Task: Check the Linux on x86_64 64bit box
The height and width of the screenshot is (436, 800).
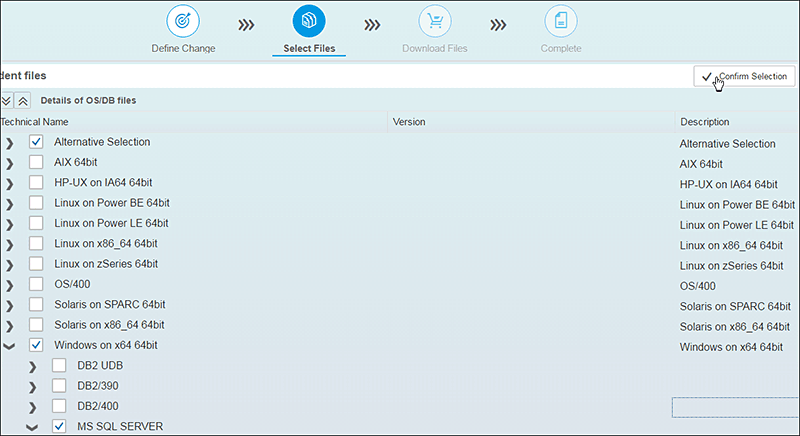Action: [36, 243]
